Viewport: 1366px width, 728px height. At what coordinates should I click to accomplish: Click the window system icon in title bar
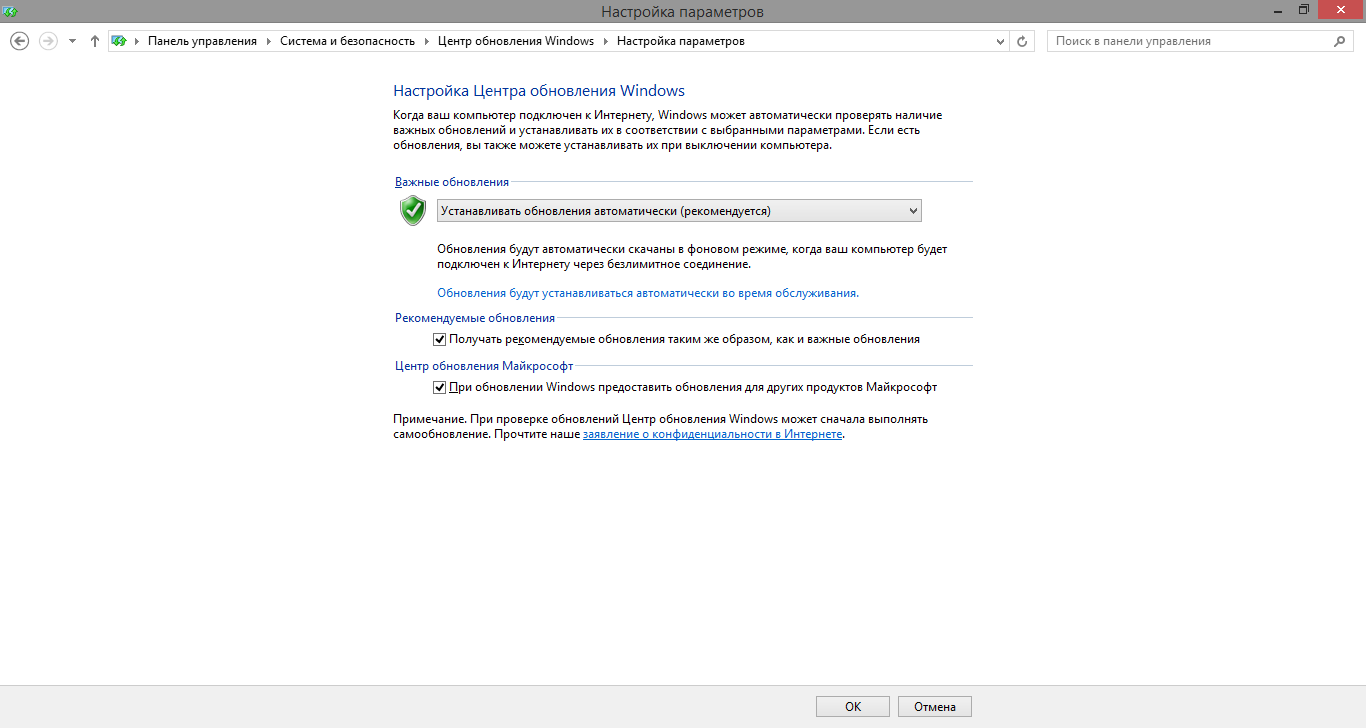(10, 11)
